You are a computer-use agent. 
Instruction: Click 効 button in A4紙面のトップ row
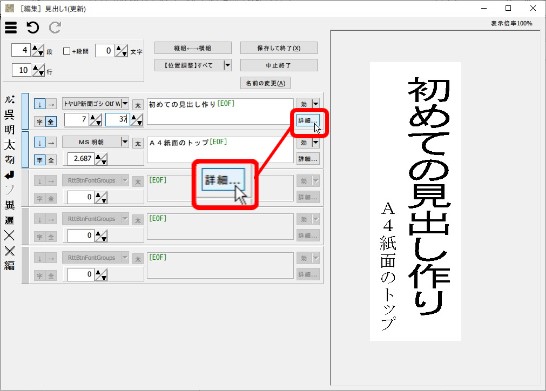304,142
